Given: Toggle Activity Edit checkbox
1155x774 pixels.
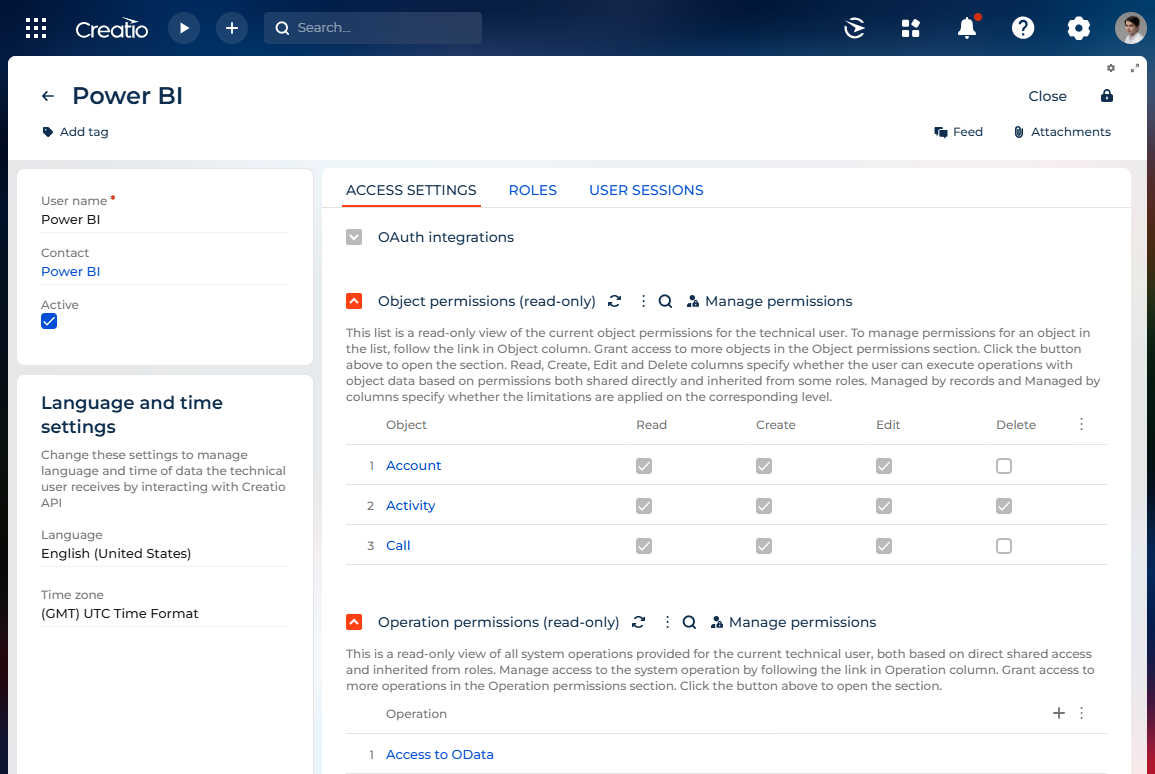Looking at the screenshot, I should click(x=884, y=506).
